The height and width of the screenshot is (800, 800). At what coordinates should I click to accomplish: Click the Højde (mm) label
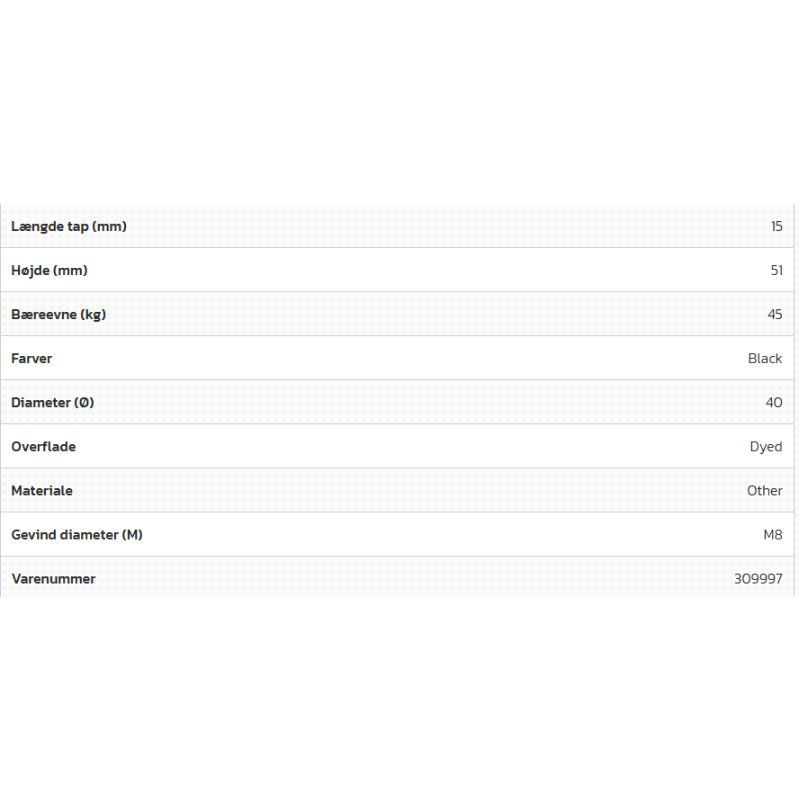49,270
